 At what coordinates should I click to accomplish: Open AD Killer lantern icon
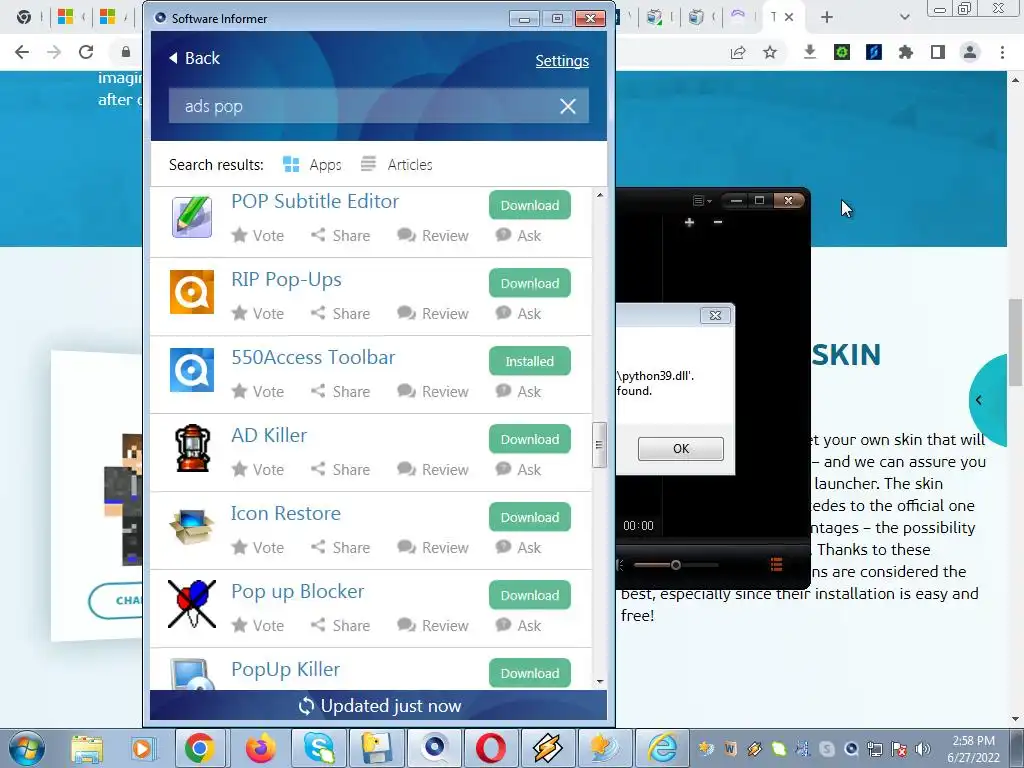coord(192,448)
